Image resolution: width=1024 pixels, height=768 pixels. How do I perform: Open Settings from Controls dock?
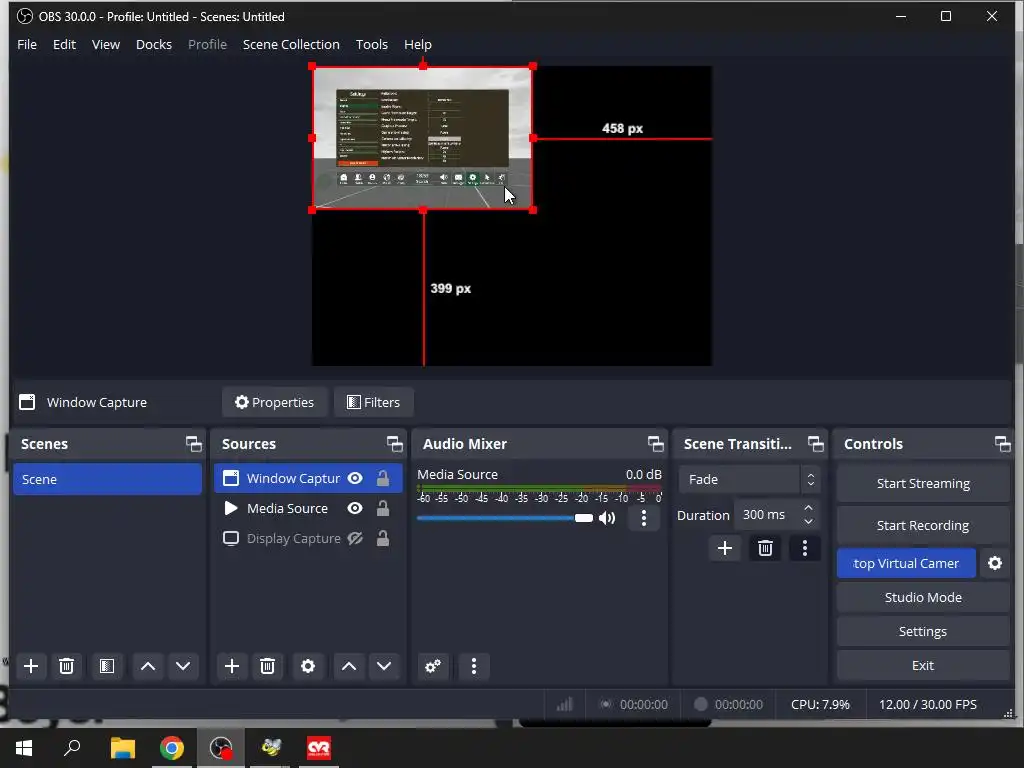[923, 632]
